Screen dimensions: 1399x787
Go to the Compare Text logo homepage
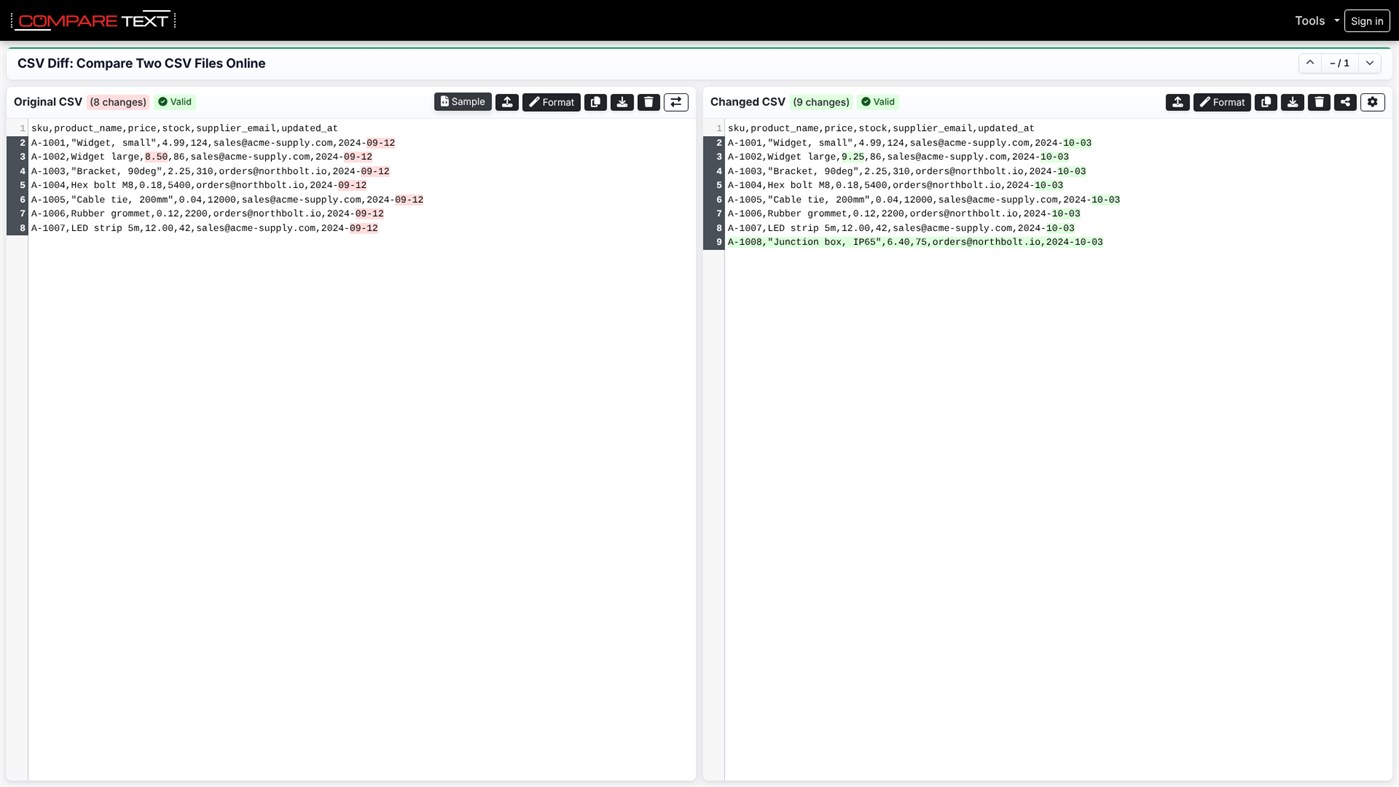click(x=93, y=20)
